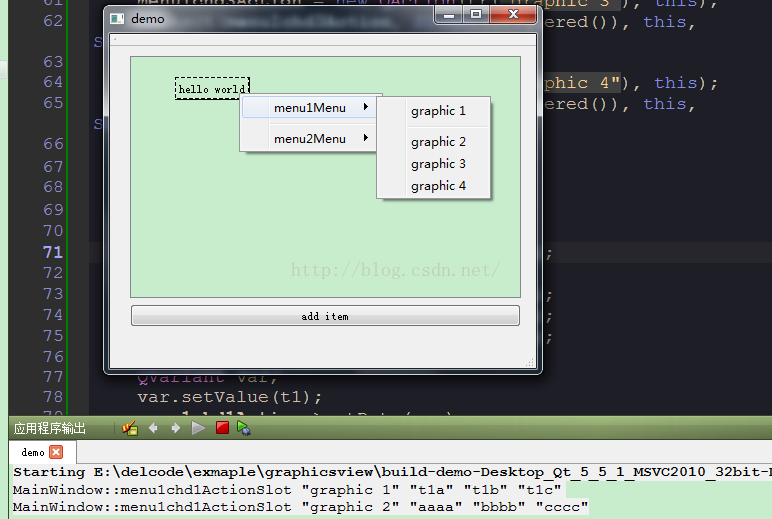Image resolution: width=772 pixels, height=519 pixels.
Task: Click the add item button
Action: (x=325, y=316)
